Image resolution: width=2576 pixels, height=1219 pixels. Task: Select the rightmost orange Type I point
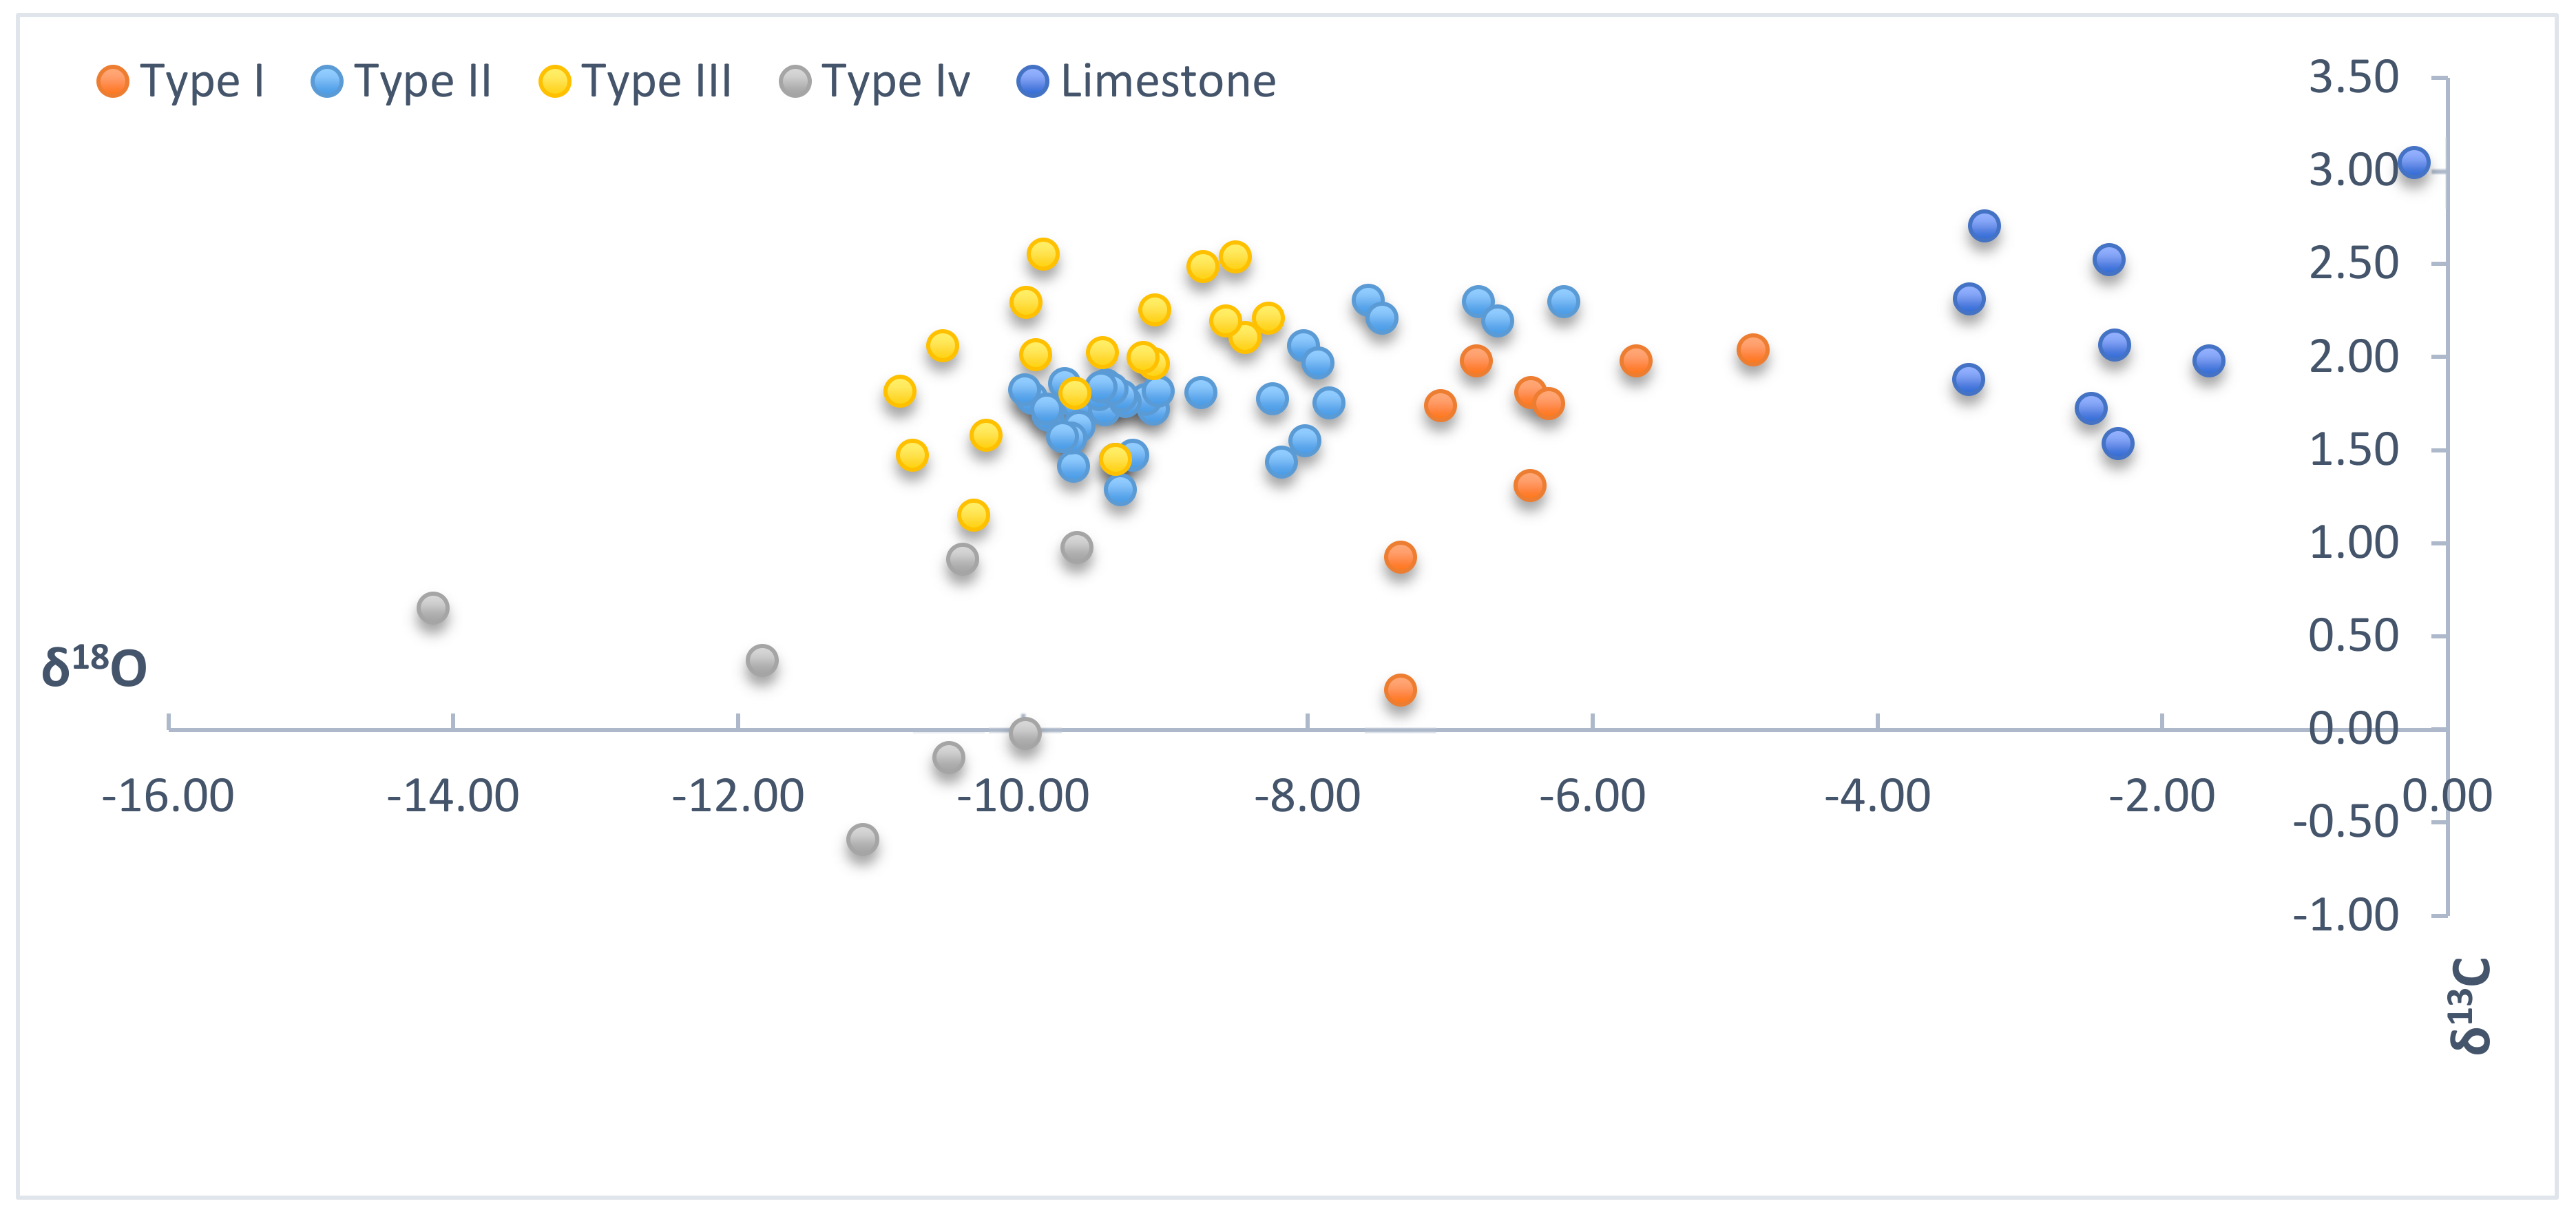(x=1752, y=349)
